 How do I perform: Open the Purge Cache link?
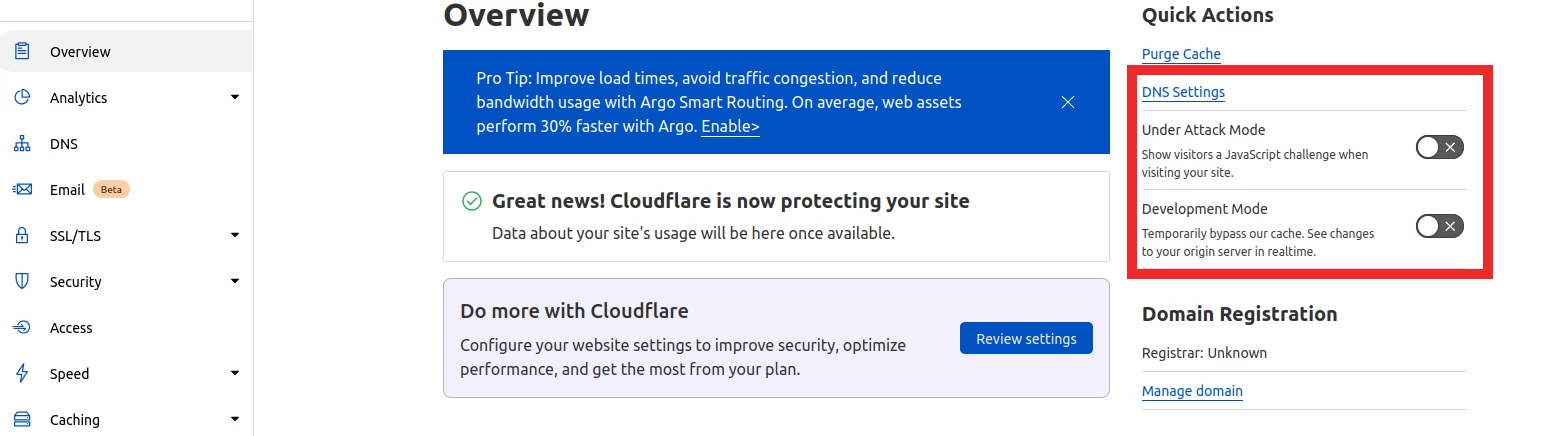pyautogui.click(x=1181, y=54)
